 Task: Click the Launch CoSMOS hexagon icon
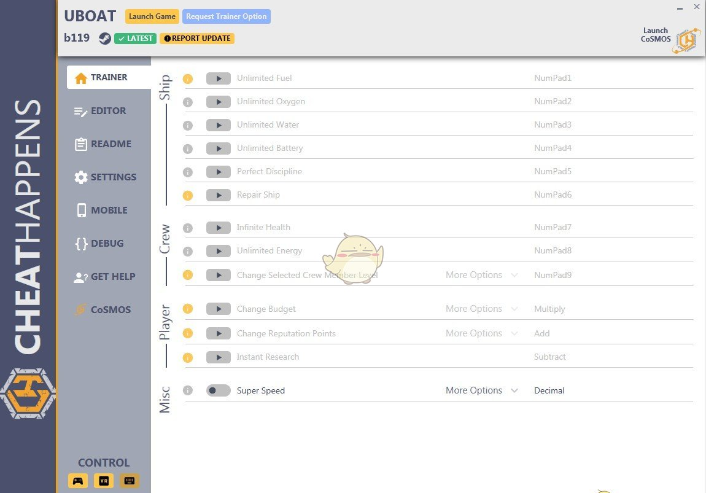click(x=686, y=41)
